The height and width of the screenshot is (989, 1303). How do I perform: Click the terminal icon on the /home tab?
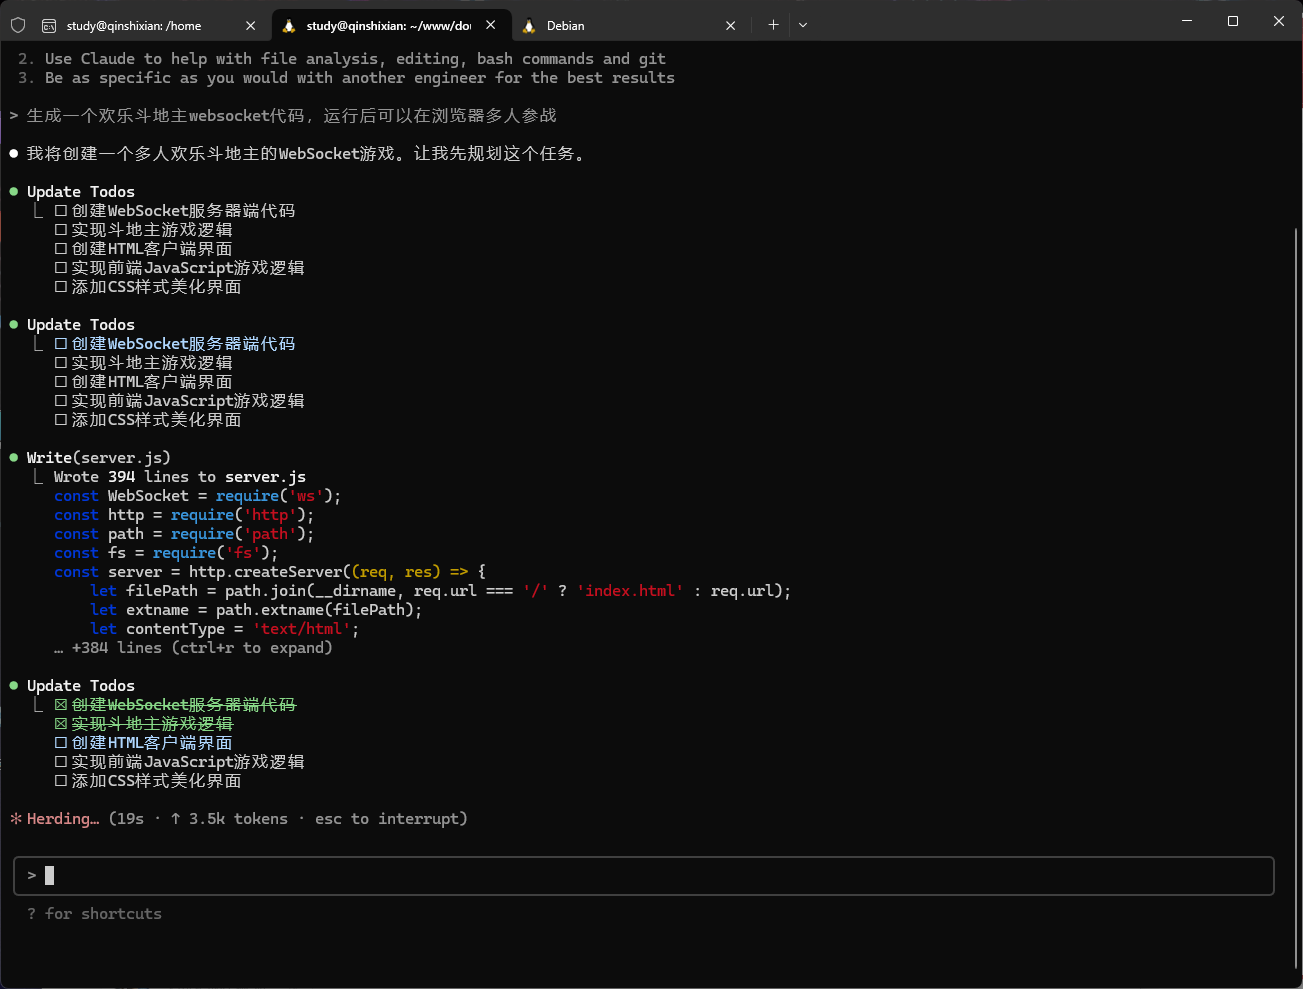point(49,26)
